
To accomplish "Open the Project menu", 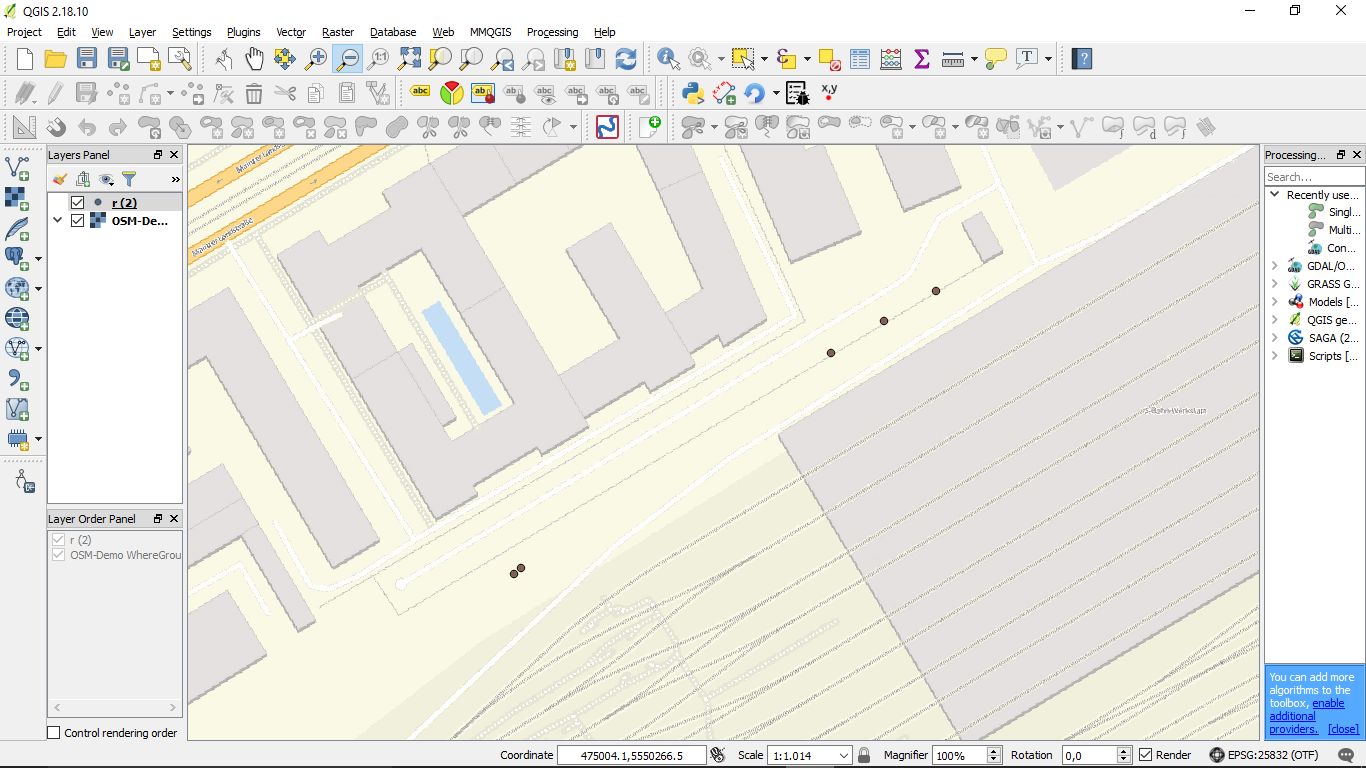I will coord(24,32).
